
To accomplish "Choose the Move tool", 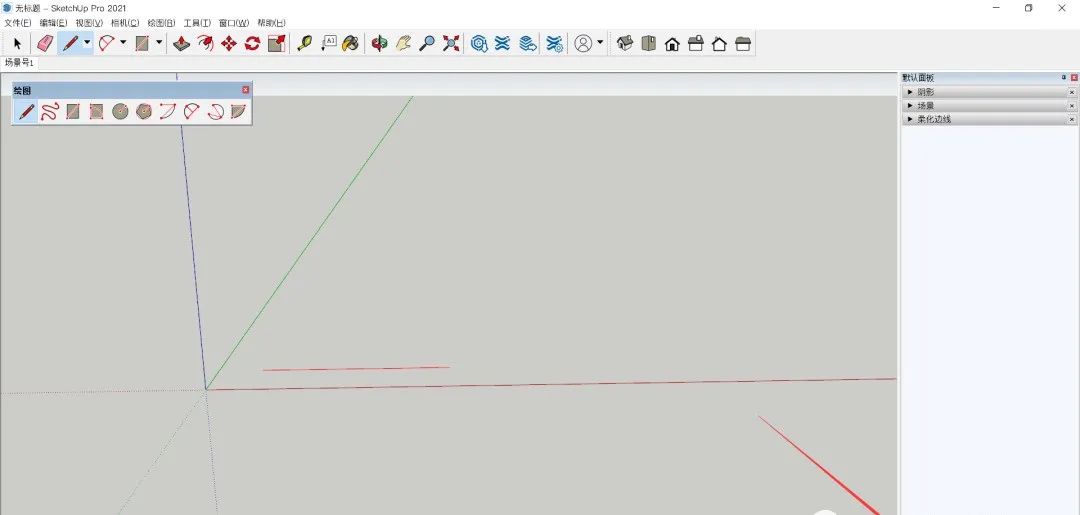I will pos(229,44).
